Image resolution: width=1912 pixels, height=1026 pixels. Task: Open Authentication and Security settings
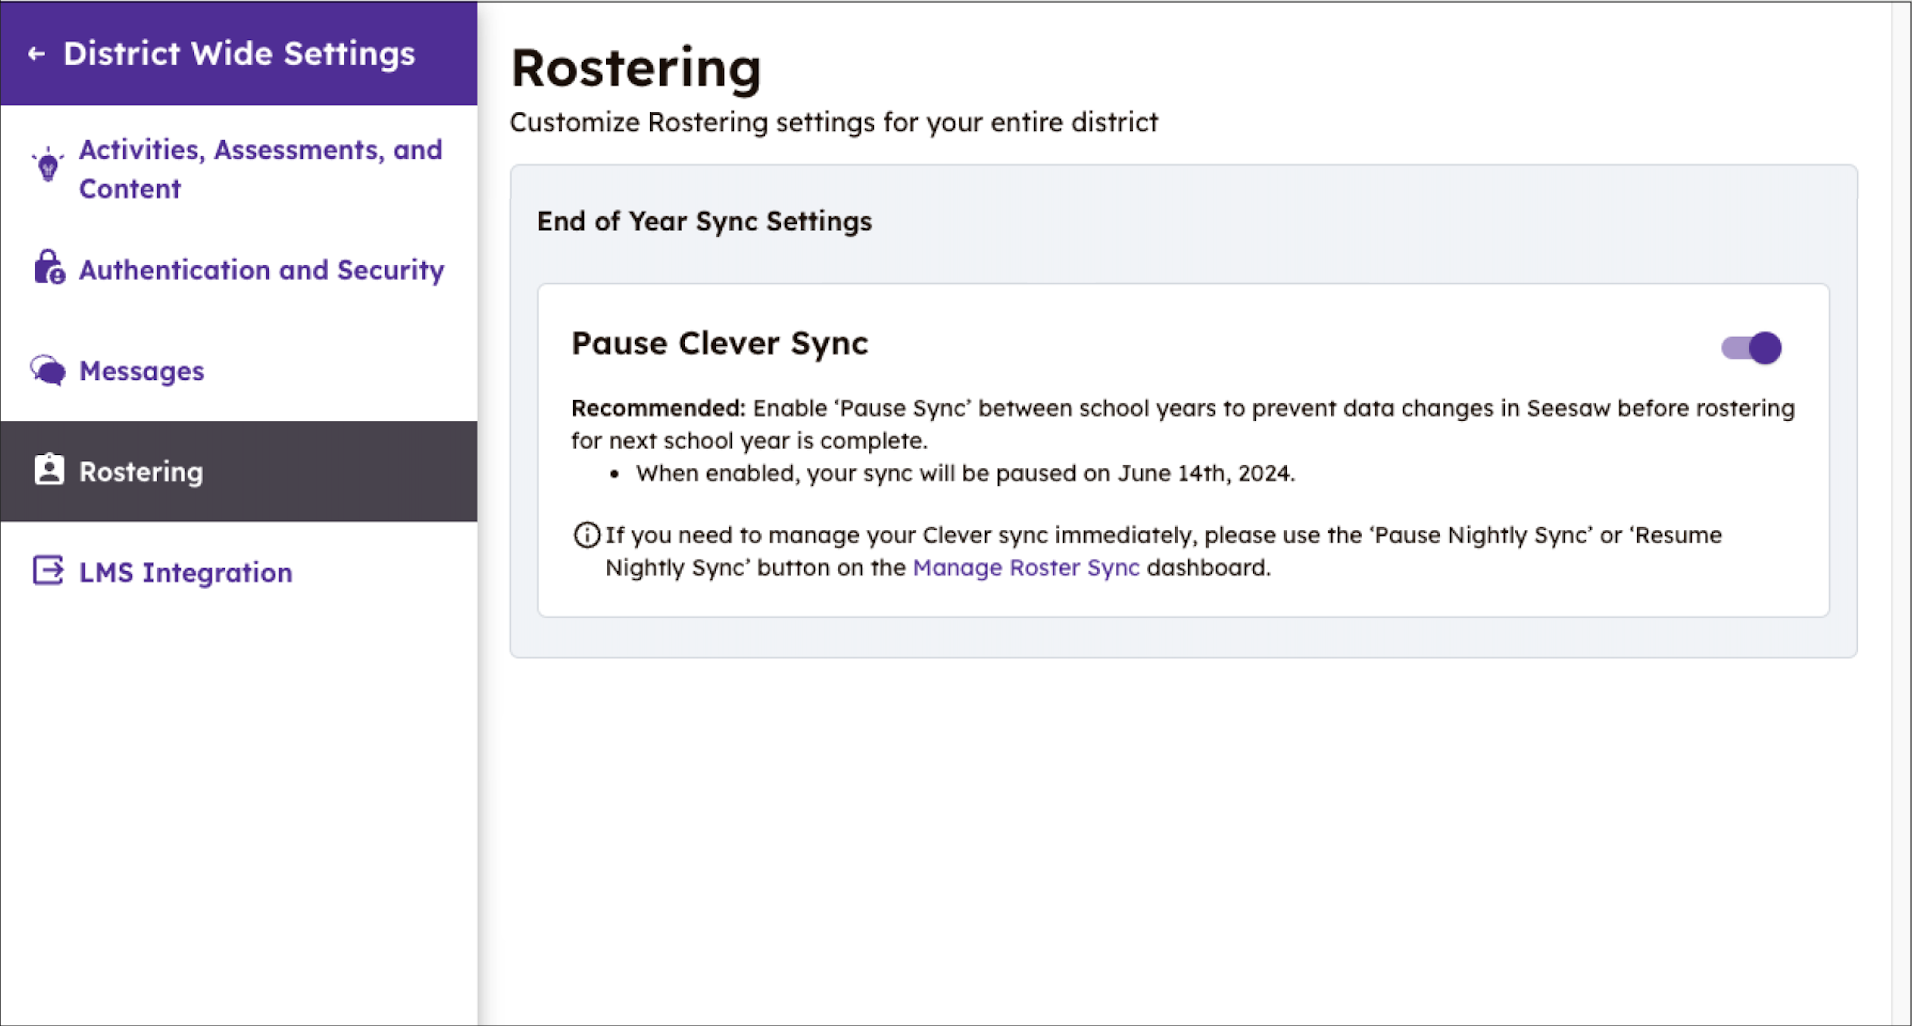[261, 270]
